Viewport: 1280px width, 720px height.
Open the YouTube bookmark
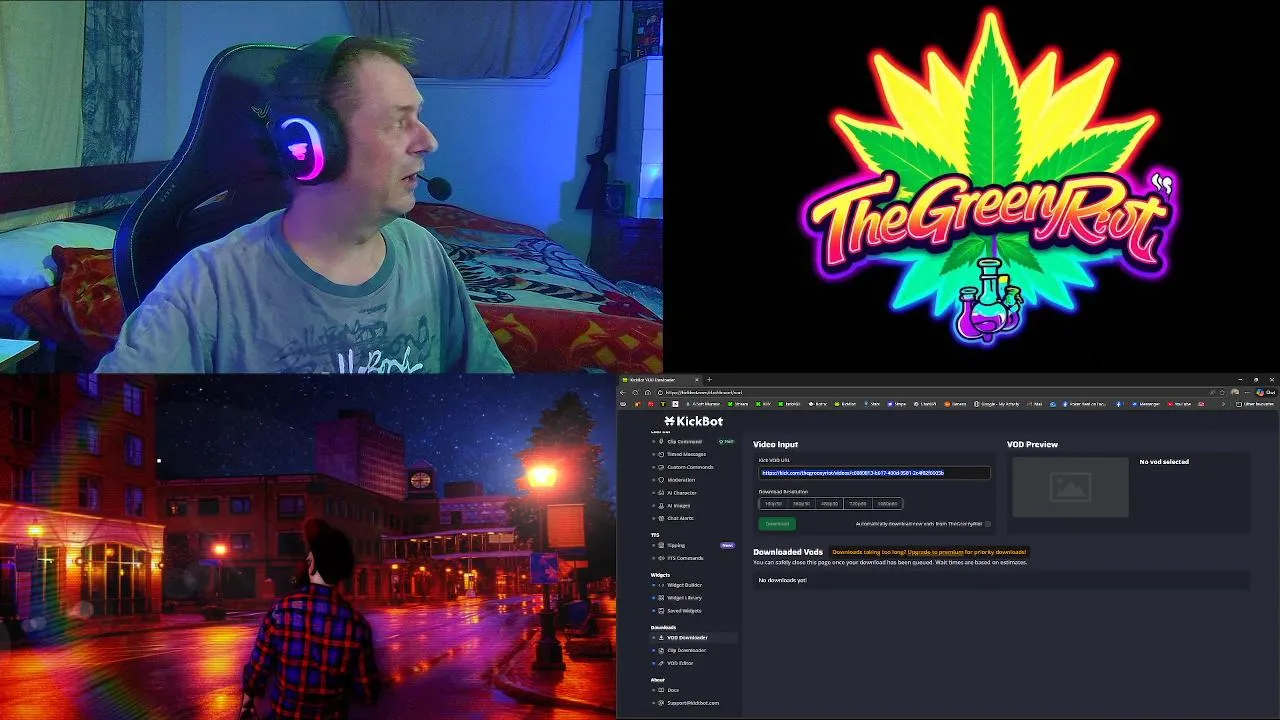click(x=1180, y=404)
